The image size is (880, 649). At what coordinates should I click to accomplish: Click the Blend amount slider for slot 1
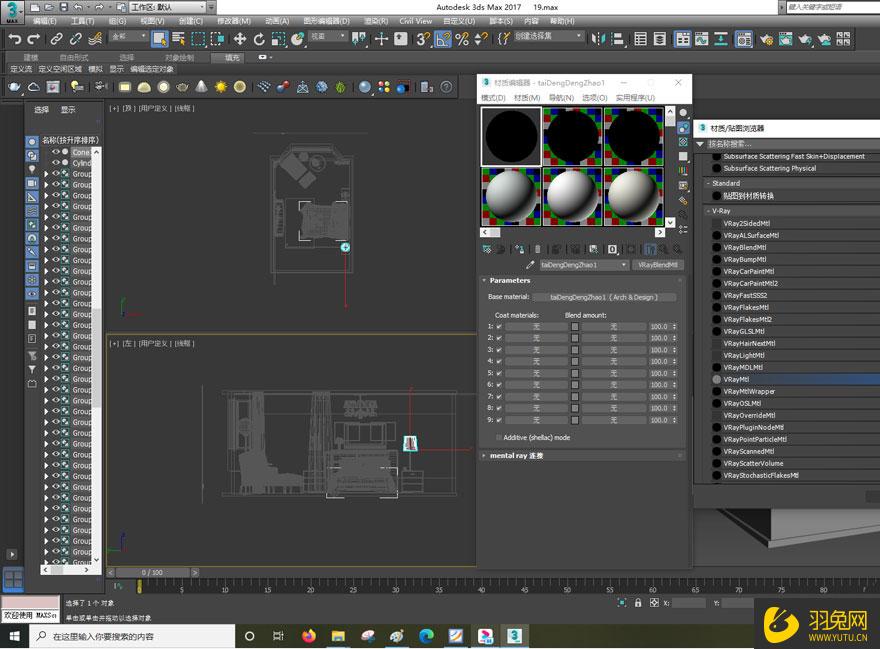click(575, 327)
